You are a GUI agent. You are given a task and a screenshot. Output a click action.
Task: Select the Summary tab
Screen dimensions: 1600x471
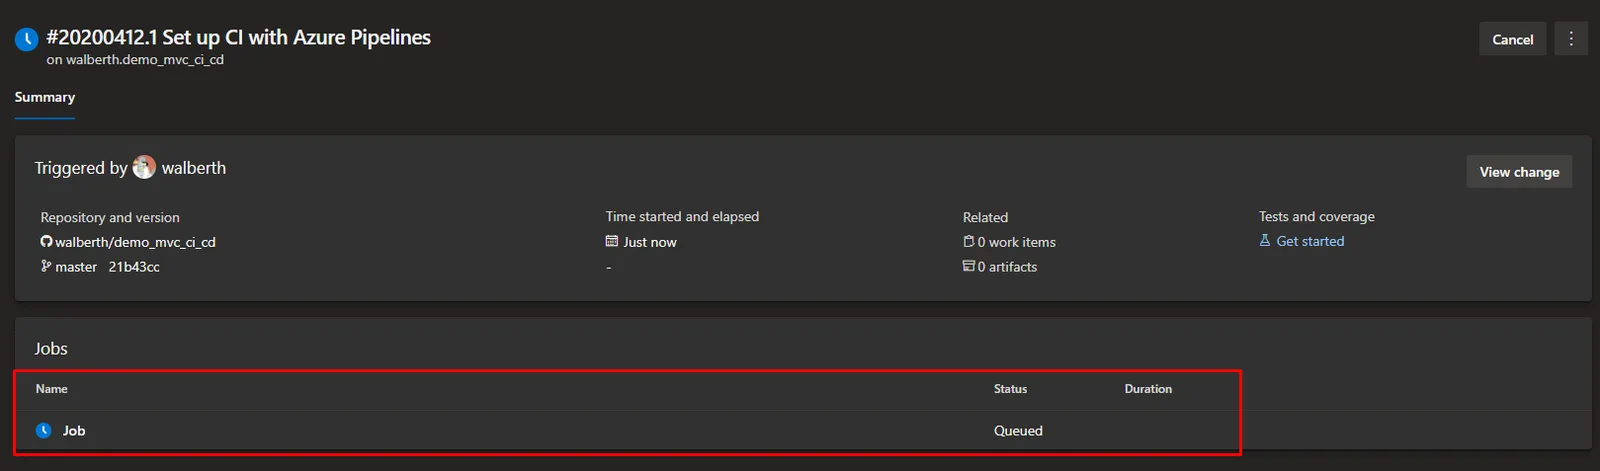coord(45,97)
